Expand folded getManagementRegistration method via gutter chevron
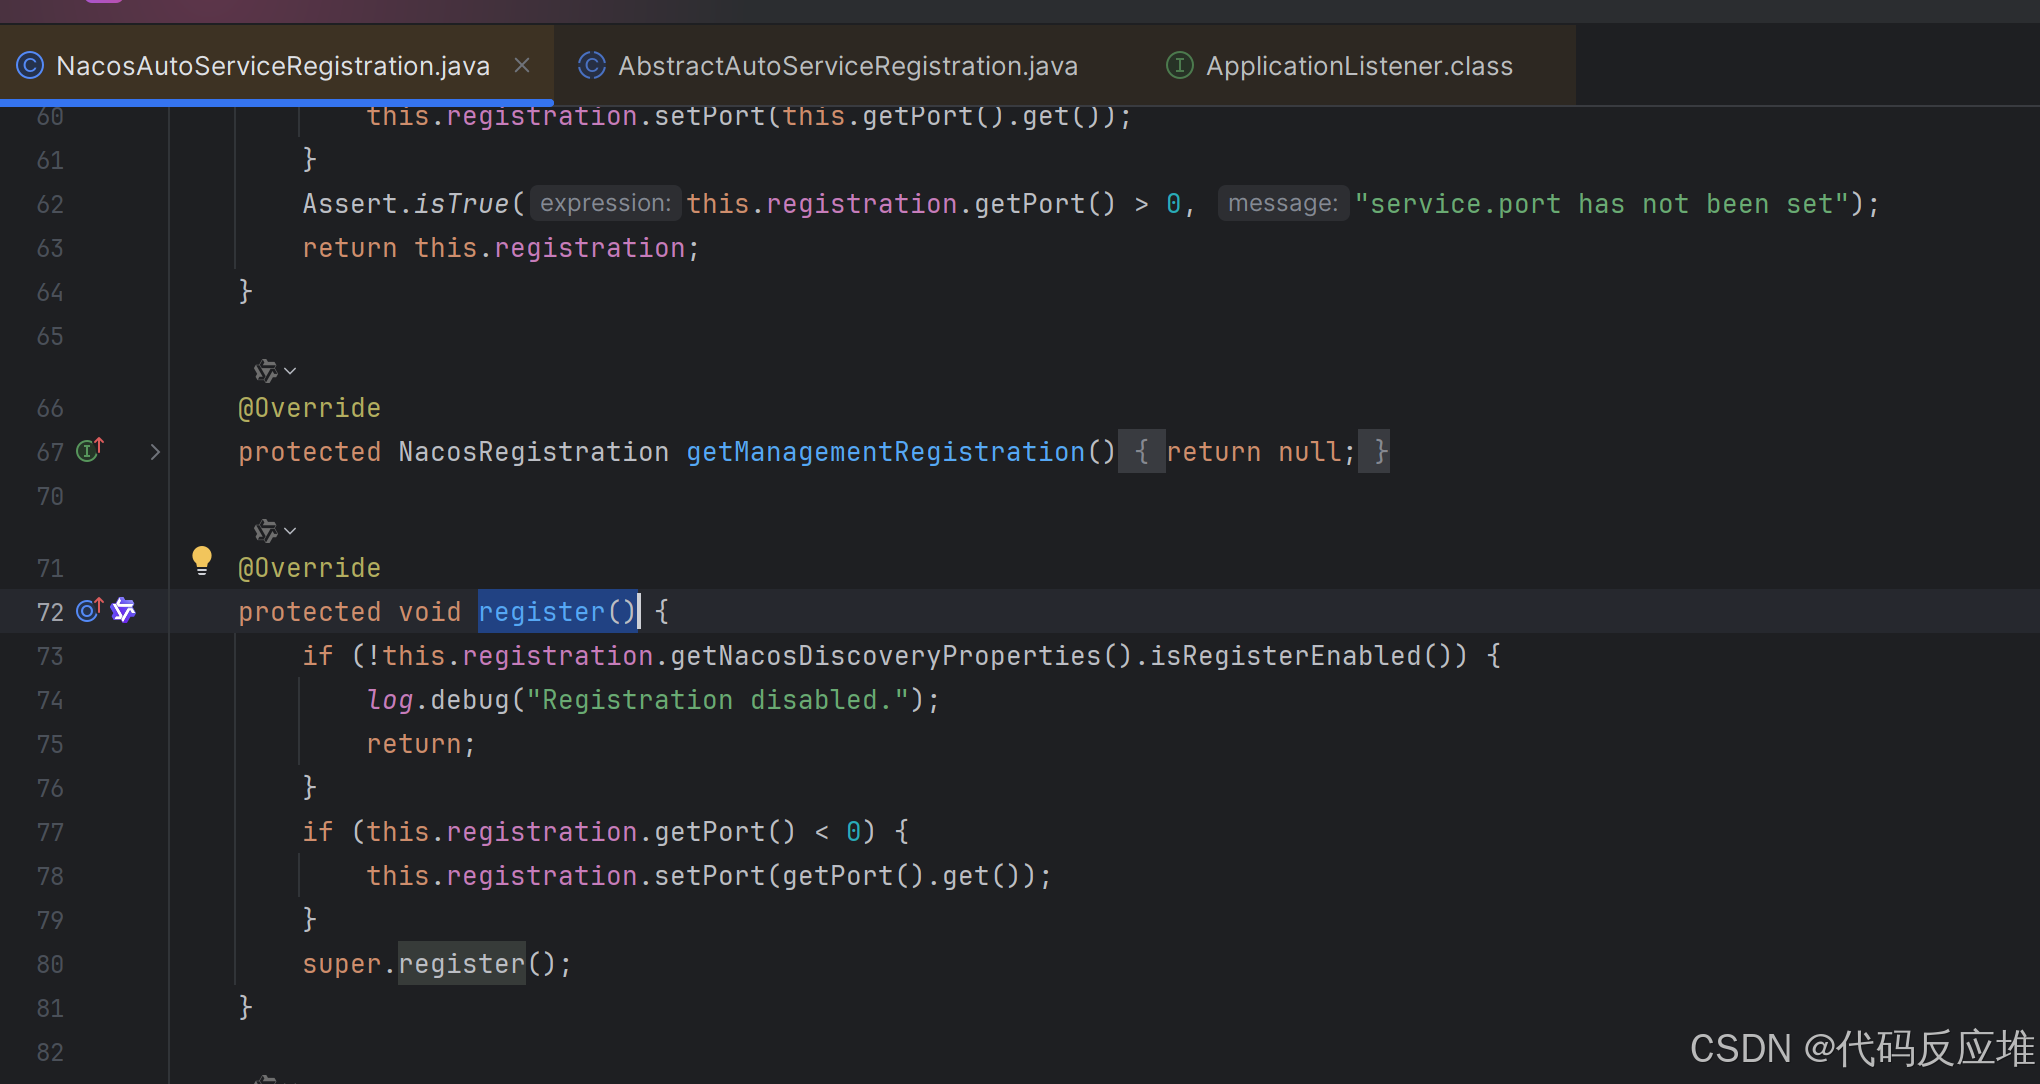The height and width of the screenshot is (1084, 2040). point(155,452)
